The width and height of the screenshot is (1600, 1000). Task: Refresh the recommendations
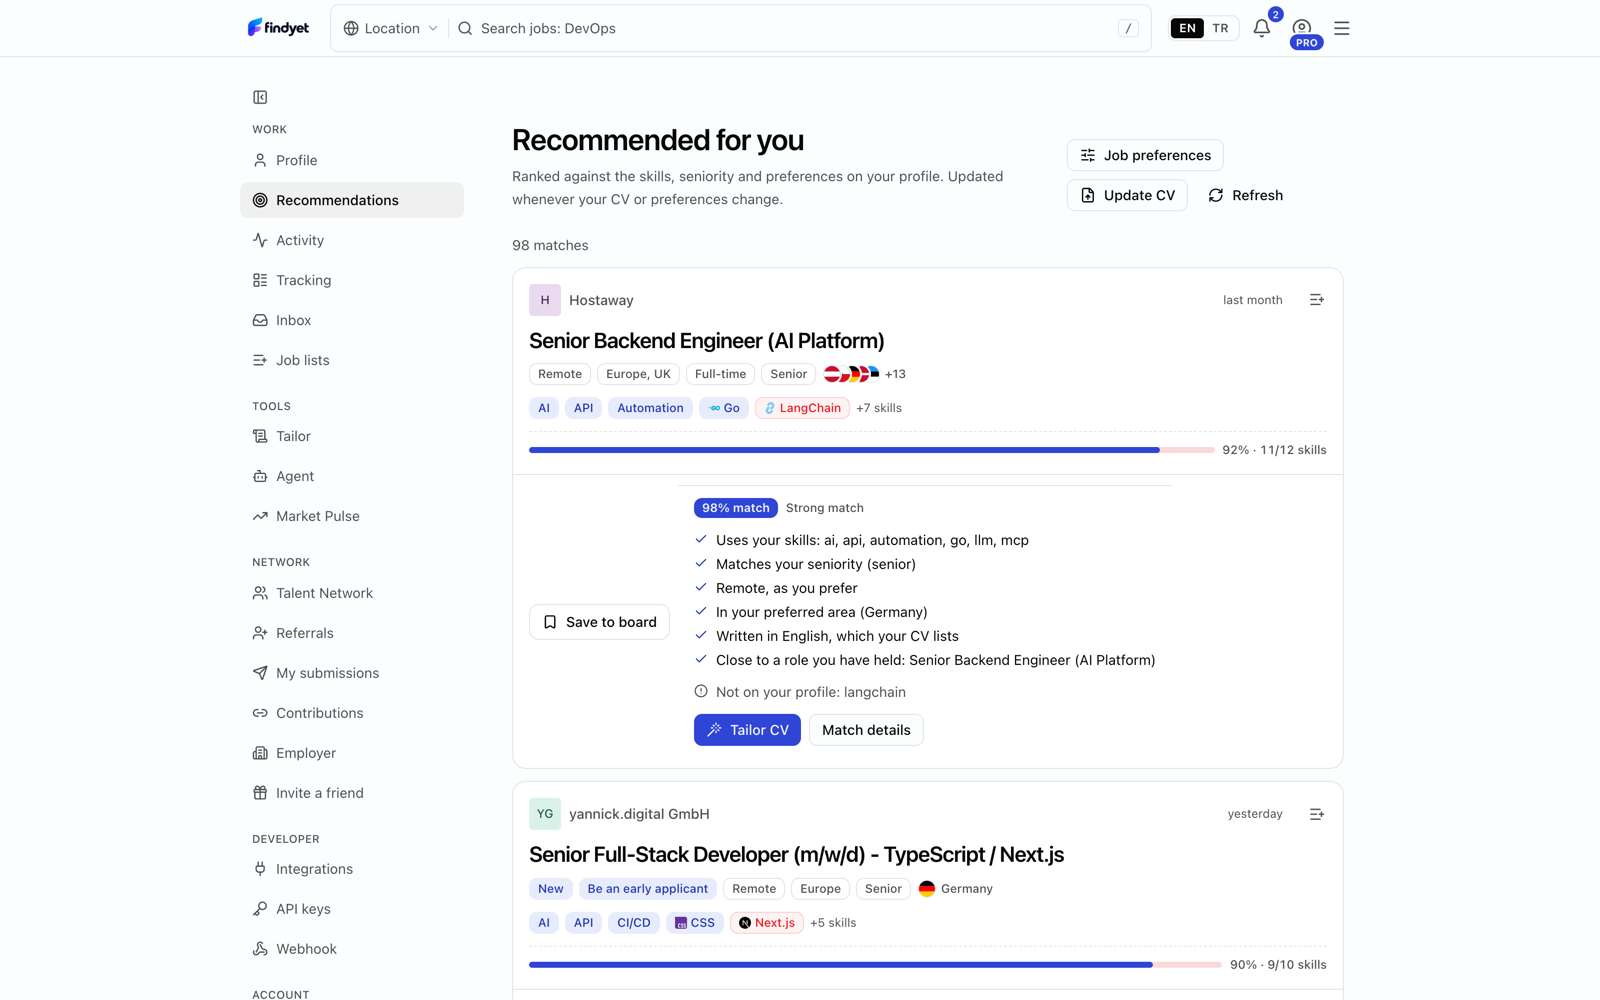1245,195
